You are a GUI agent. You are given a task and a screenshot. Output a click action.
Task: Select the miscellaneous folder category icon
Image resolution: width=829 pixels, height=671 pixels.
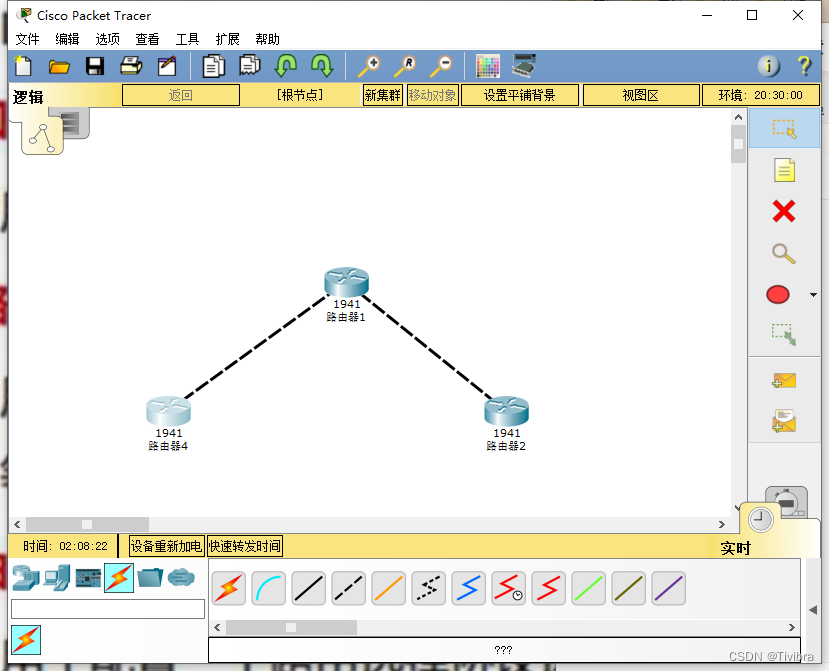point(150,577)
